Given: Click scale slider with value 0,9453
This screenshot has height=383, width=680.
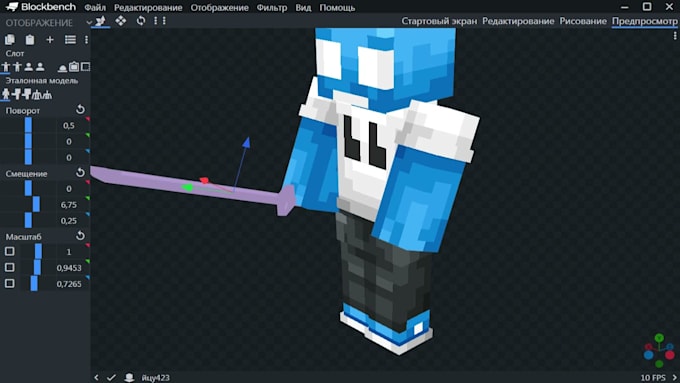Looking at the screenshot, I should (x=37, y=267).
